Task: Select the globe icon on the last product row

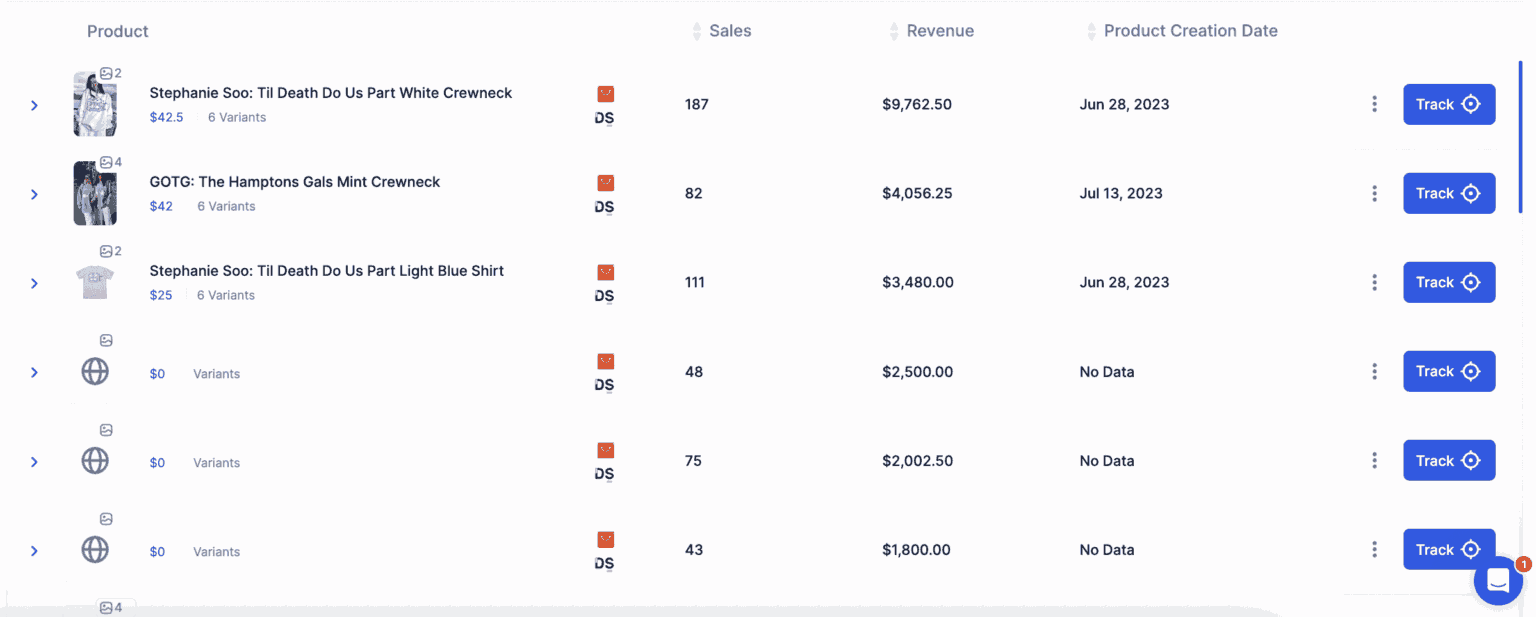Action: click(x=95, y=549)
